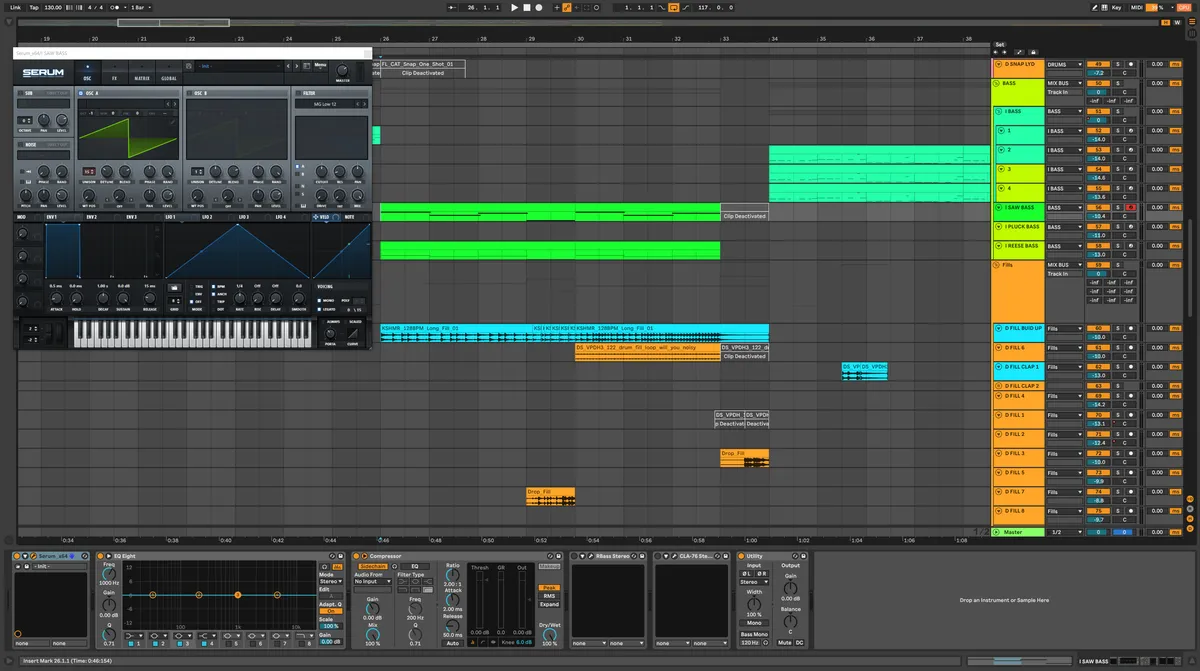Screen dimensions: 1200x671
Task: Toggle the Link button in the top bar
Action: point(15,7)
